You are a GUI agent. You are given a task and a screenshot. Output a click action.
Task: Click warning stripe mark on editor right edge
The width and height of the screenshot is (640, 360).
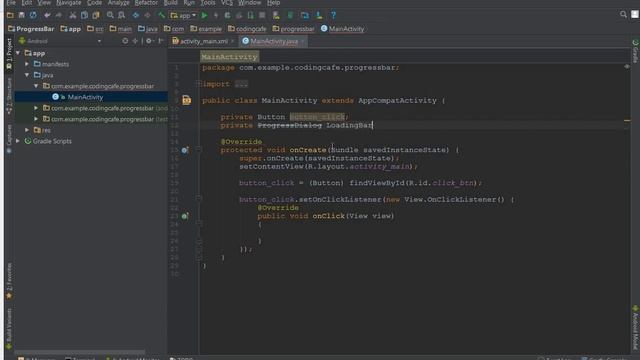pos(627,121)
